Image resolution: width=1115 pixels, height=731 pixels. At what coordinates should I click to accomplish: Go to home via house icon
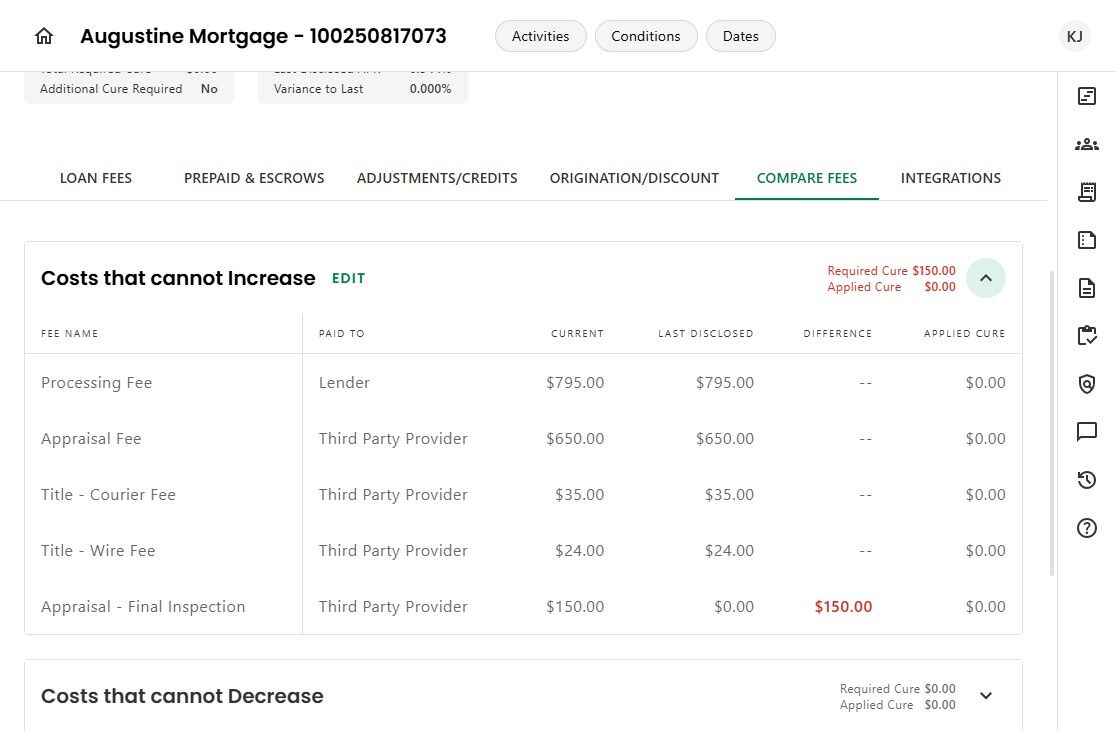coord(44,36)
